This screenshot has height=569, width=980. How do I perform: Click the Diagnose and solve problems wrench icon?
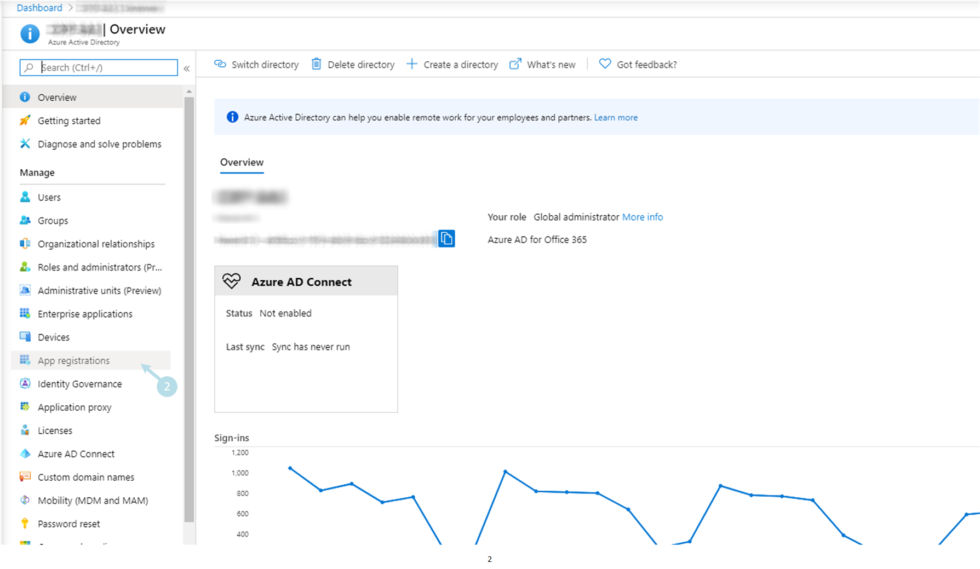pos(25,143)
